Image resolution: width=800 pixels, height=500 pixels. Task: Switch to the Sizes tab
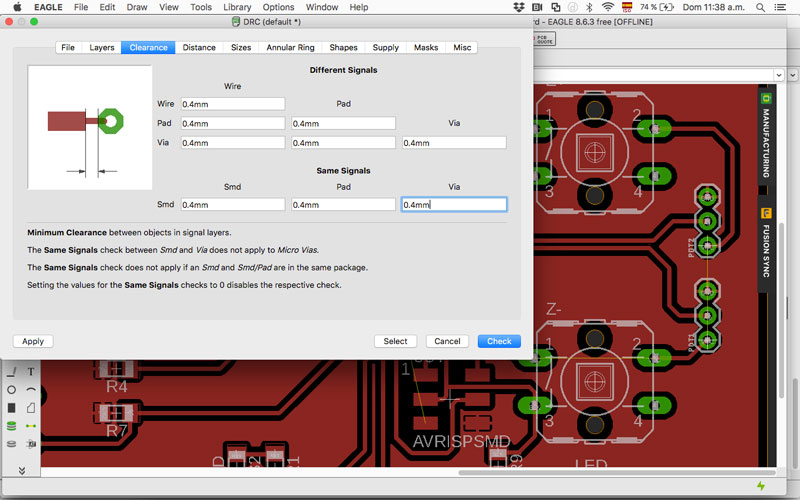241,47
